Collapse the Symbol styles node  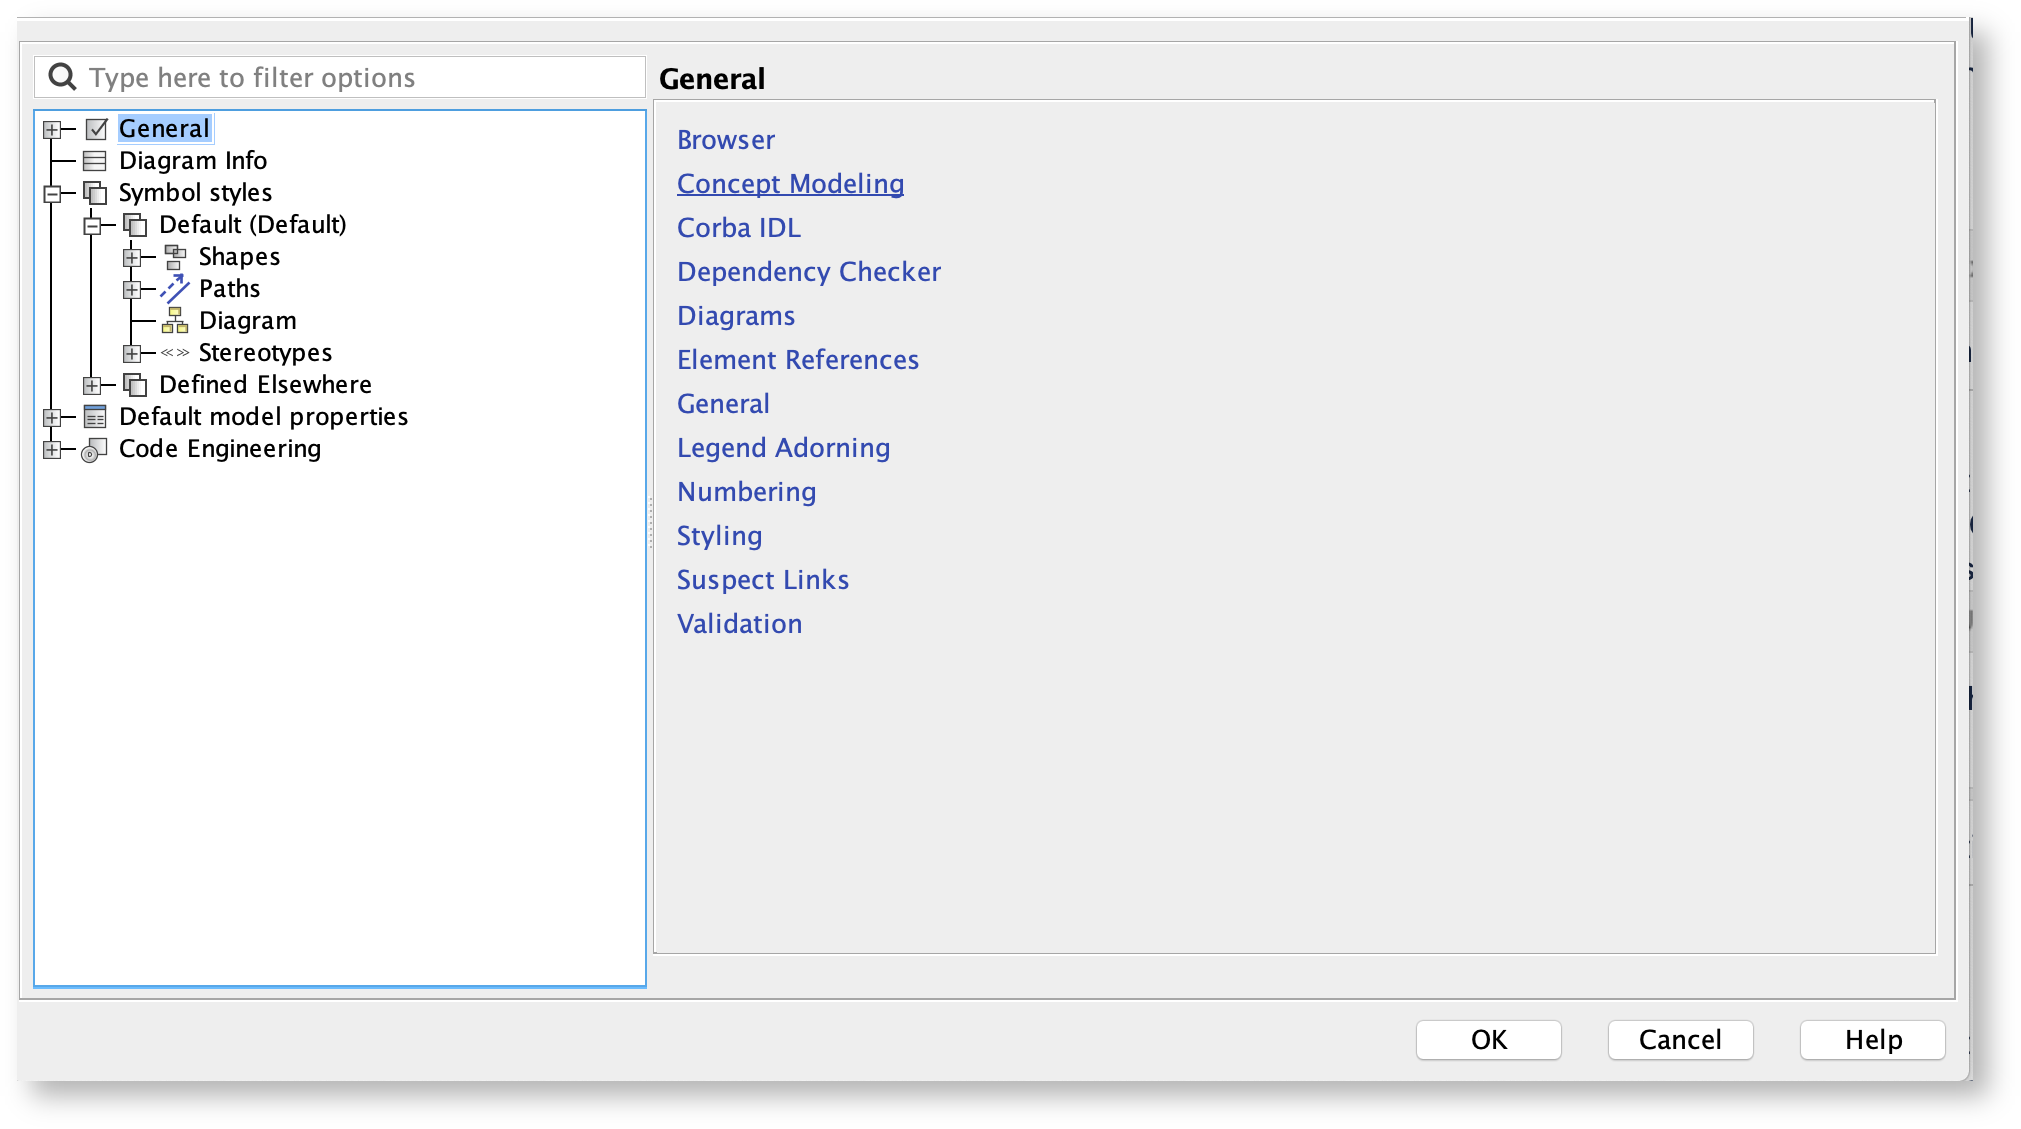(52, 193)
